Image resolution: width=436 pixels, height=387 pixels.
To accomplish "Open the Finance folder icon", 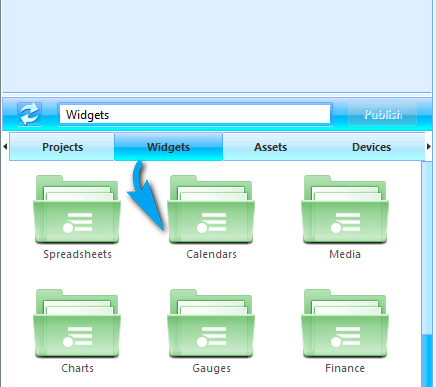I will 345,323.
